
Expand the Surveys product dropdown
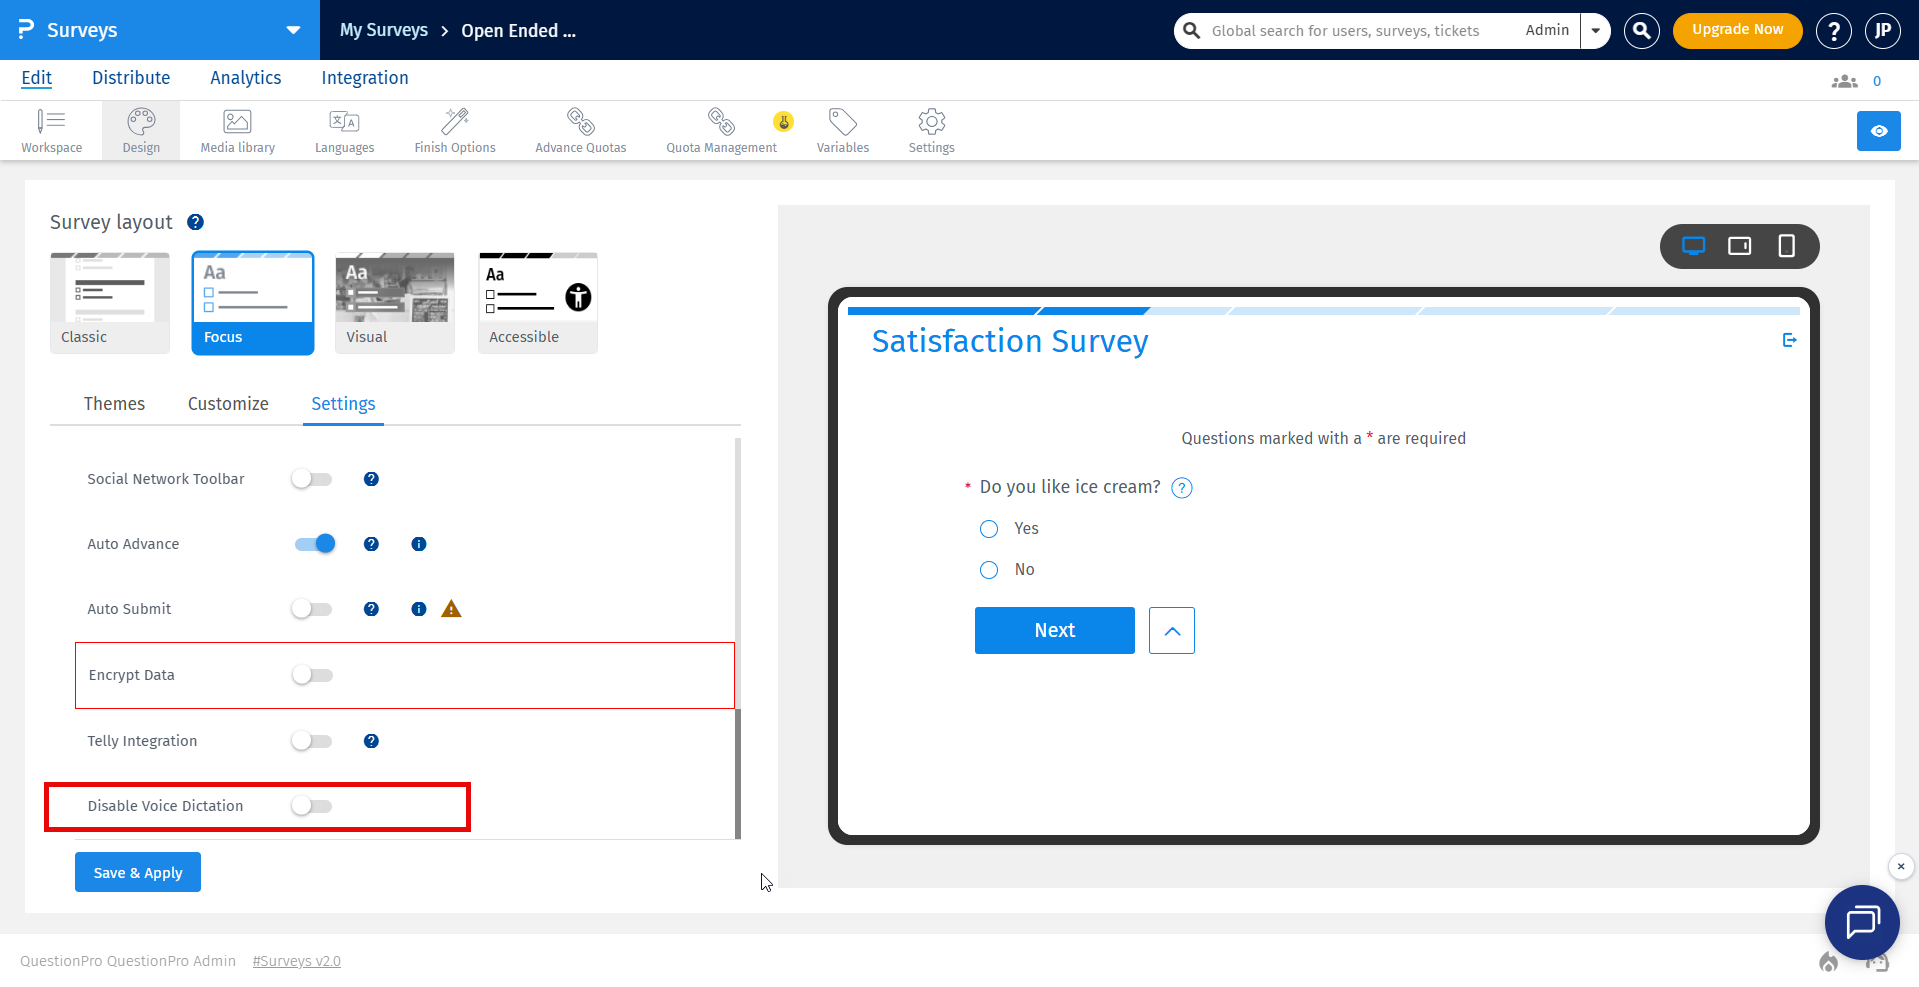pyautogui.click(x=293, y=30)
